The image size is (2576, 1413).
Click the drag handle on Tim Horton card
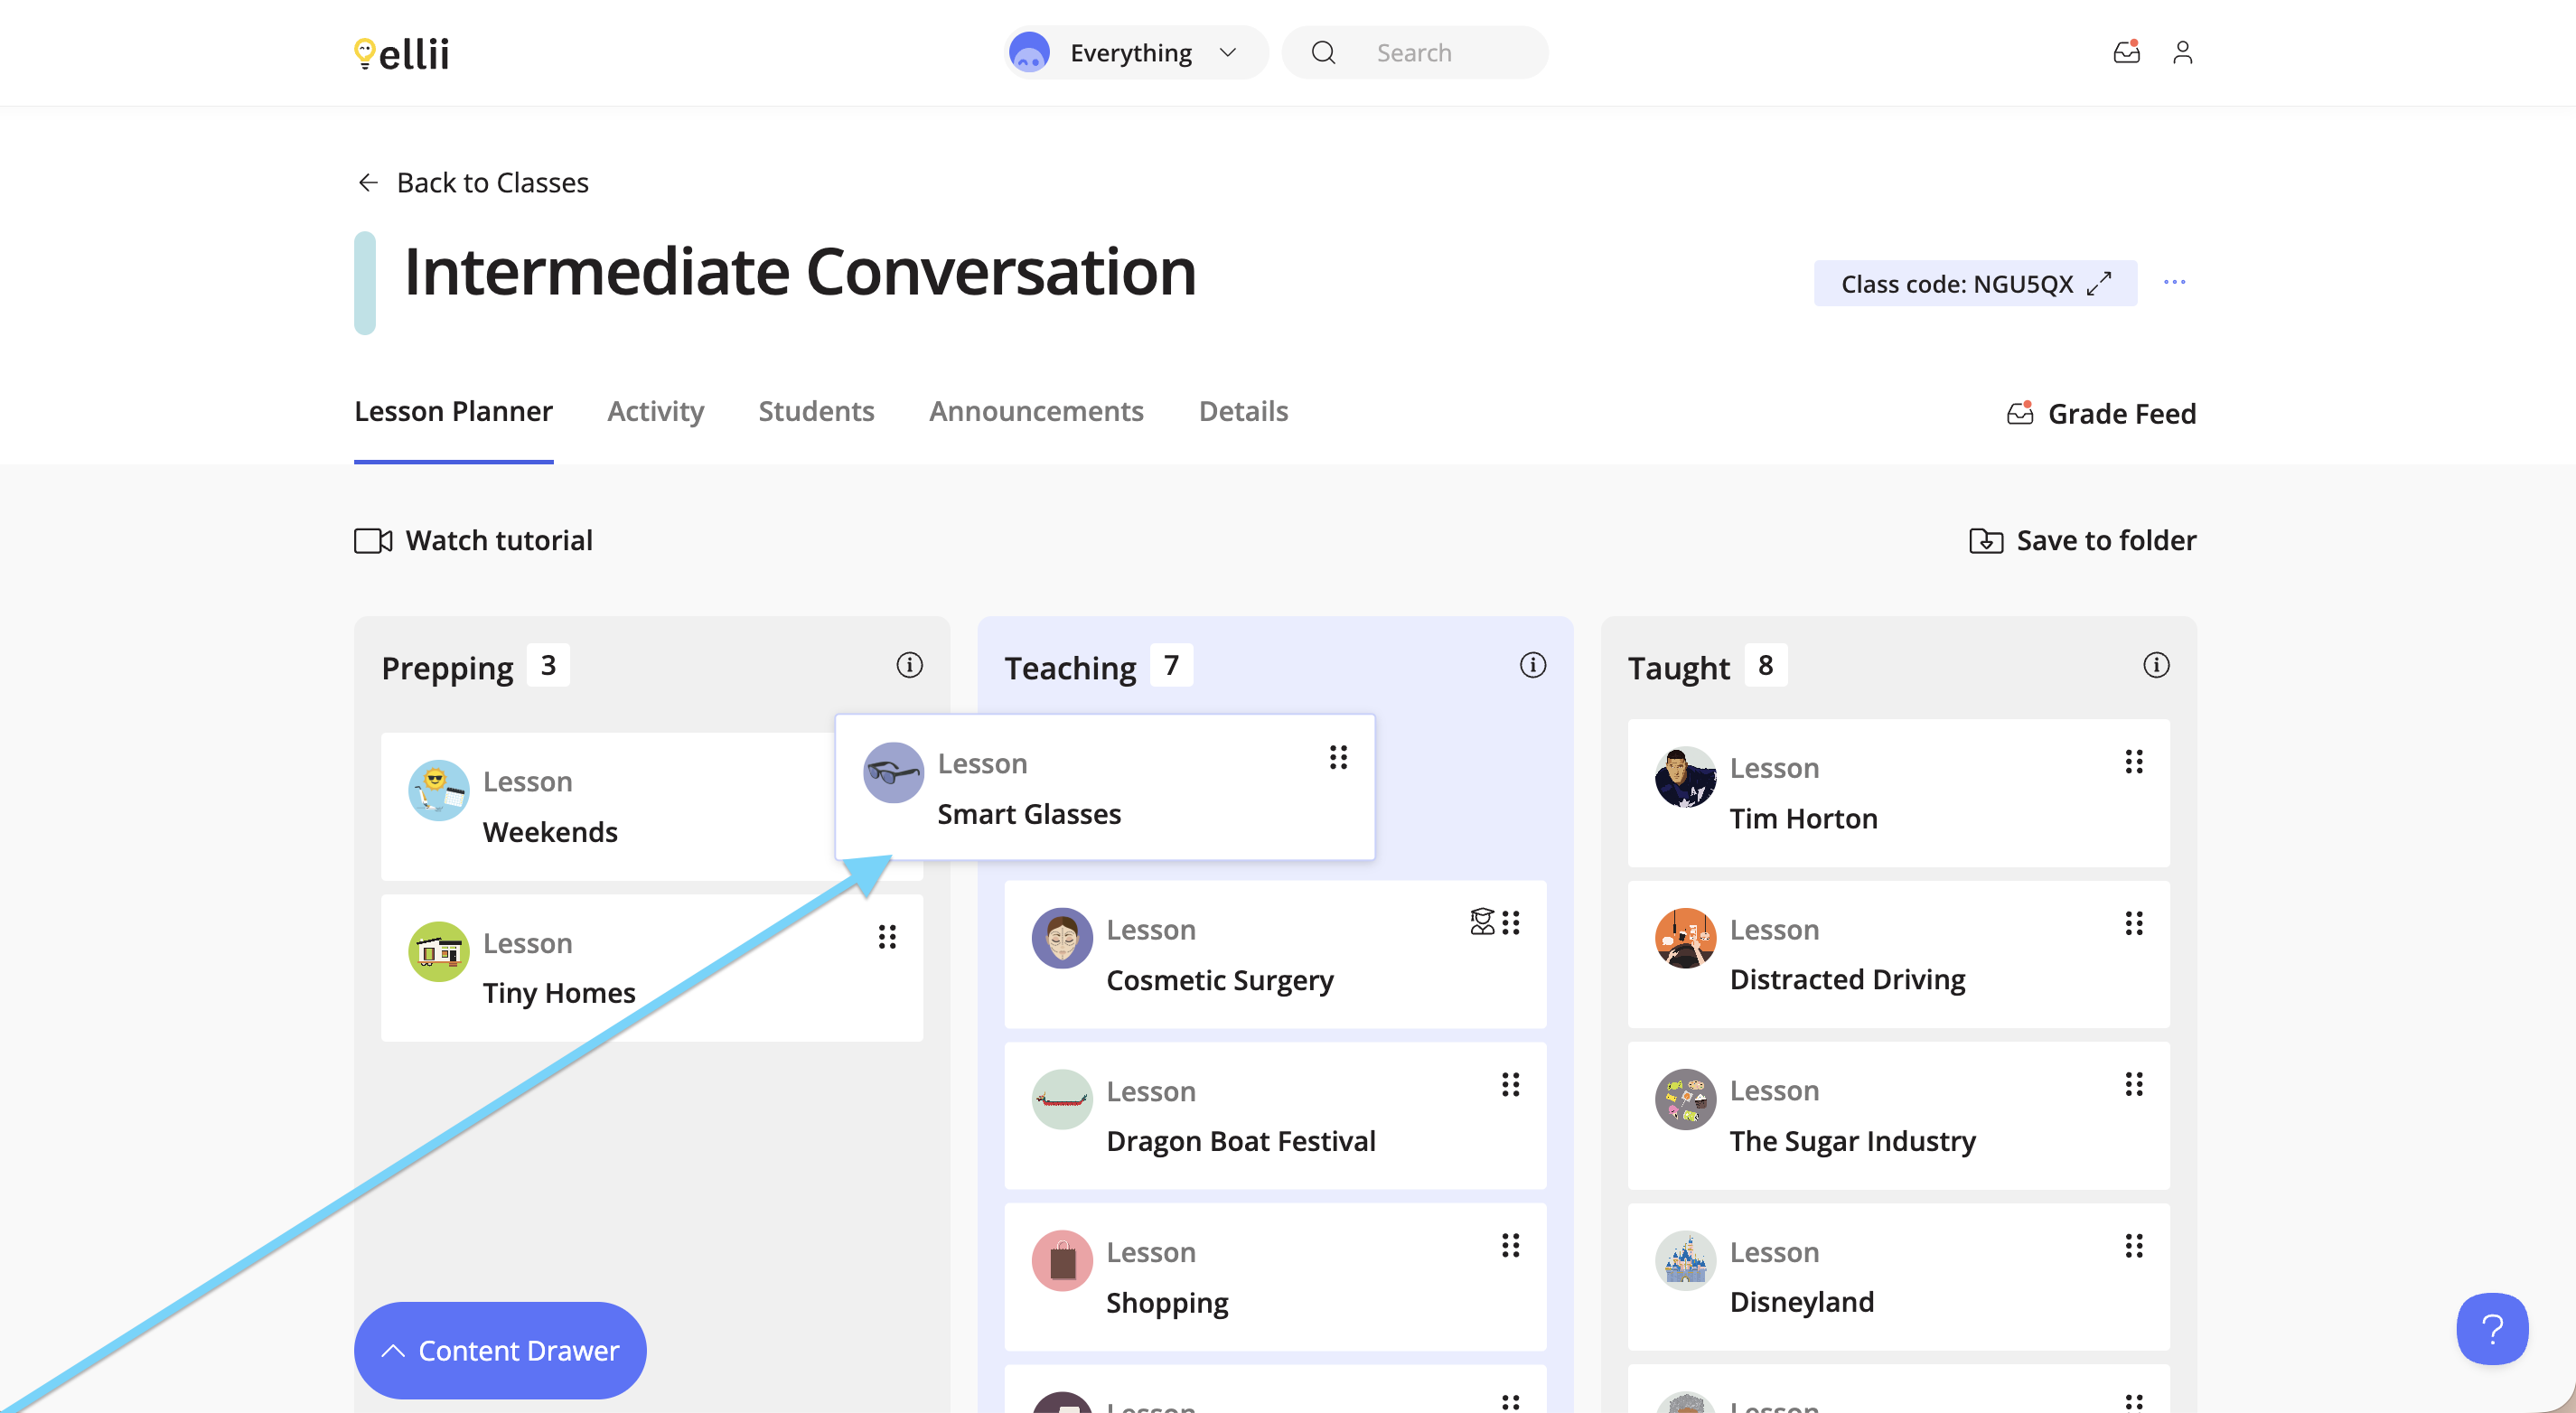(x=2134, y=762)
